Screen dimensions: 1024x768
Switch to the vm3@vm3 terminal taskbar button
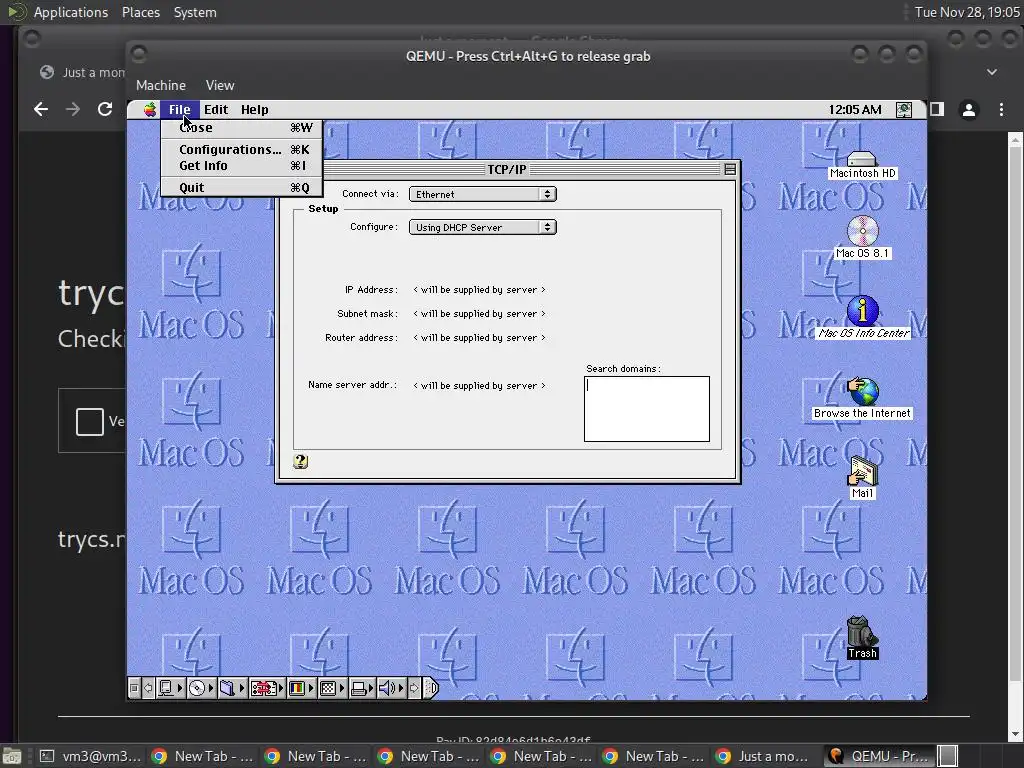click(x=90, y=756)
